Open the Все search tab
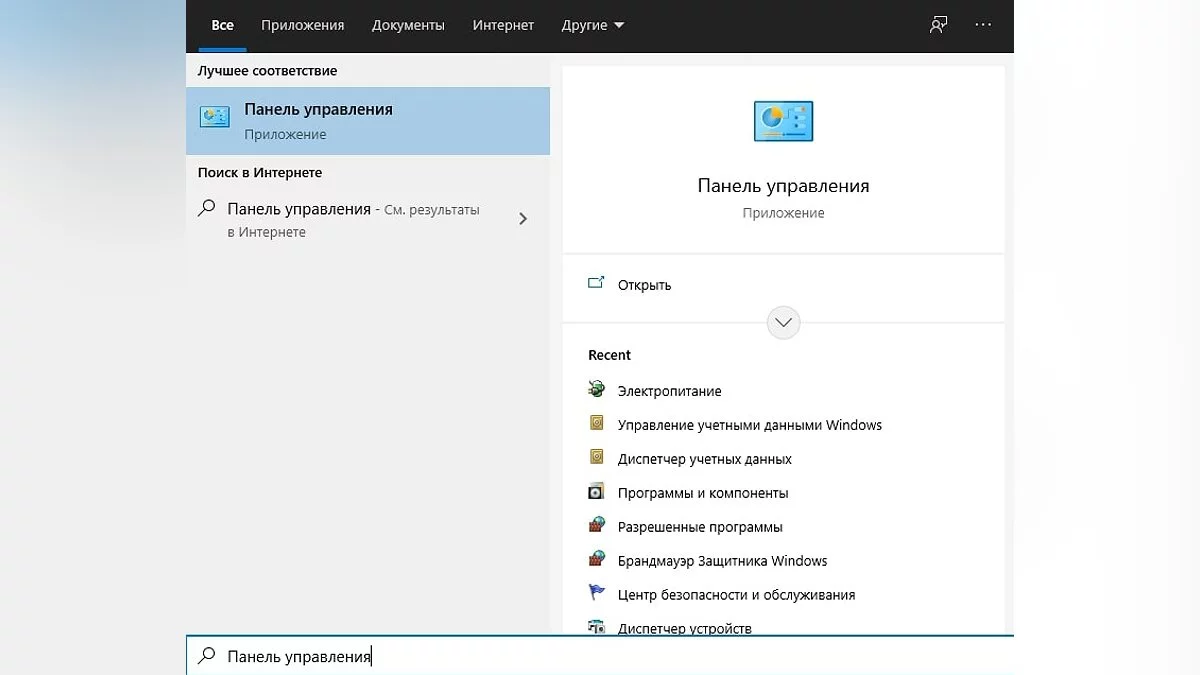This screenshot has width=1200, height=675. point(222,25)
